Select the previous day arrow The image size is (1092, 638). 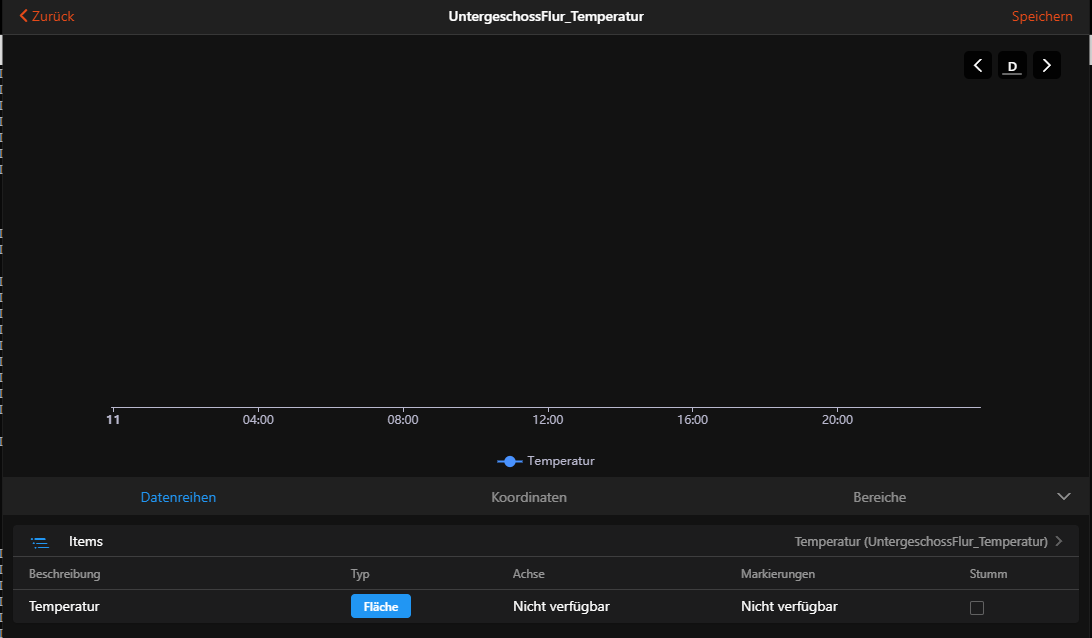click(x=977, y=64)
